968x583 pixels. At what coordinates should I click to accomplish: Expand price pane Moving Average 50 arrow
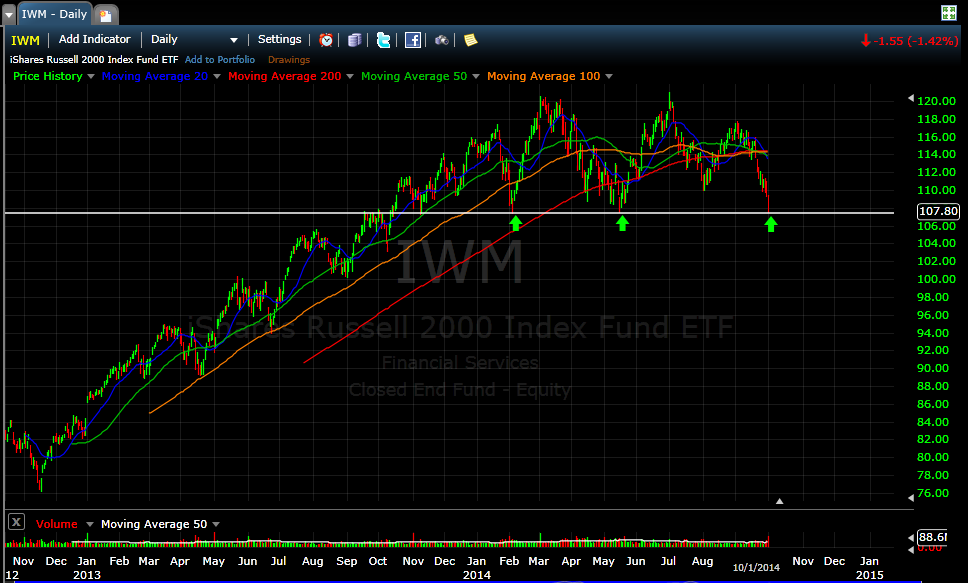click(x=476, y=76)
